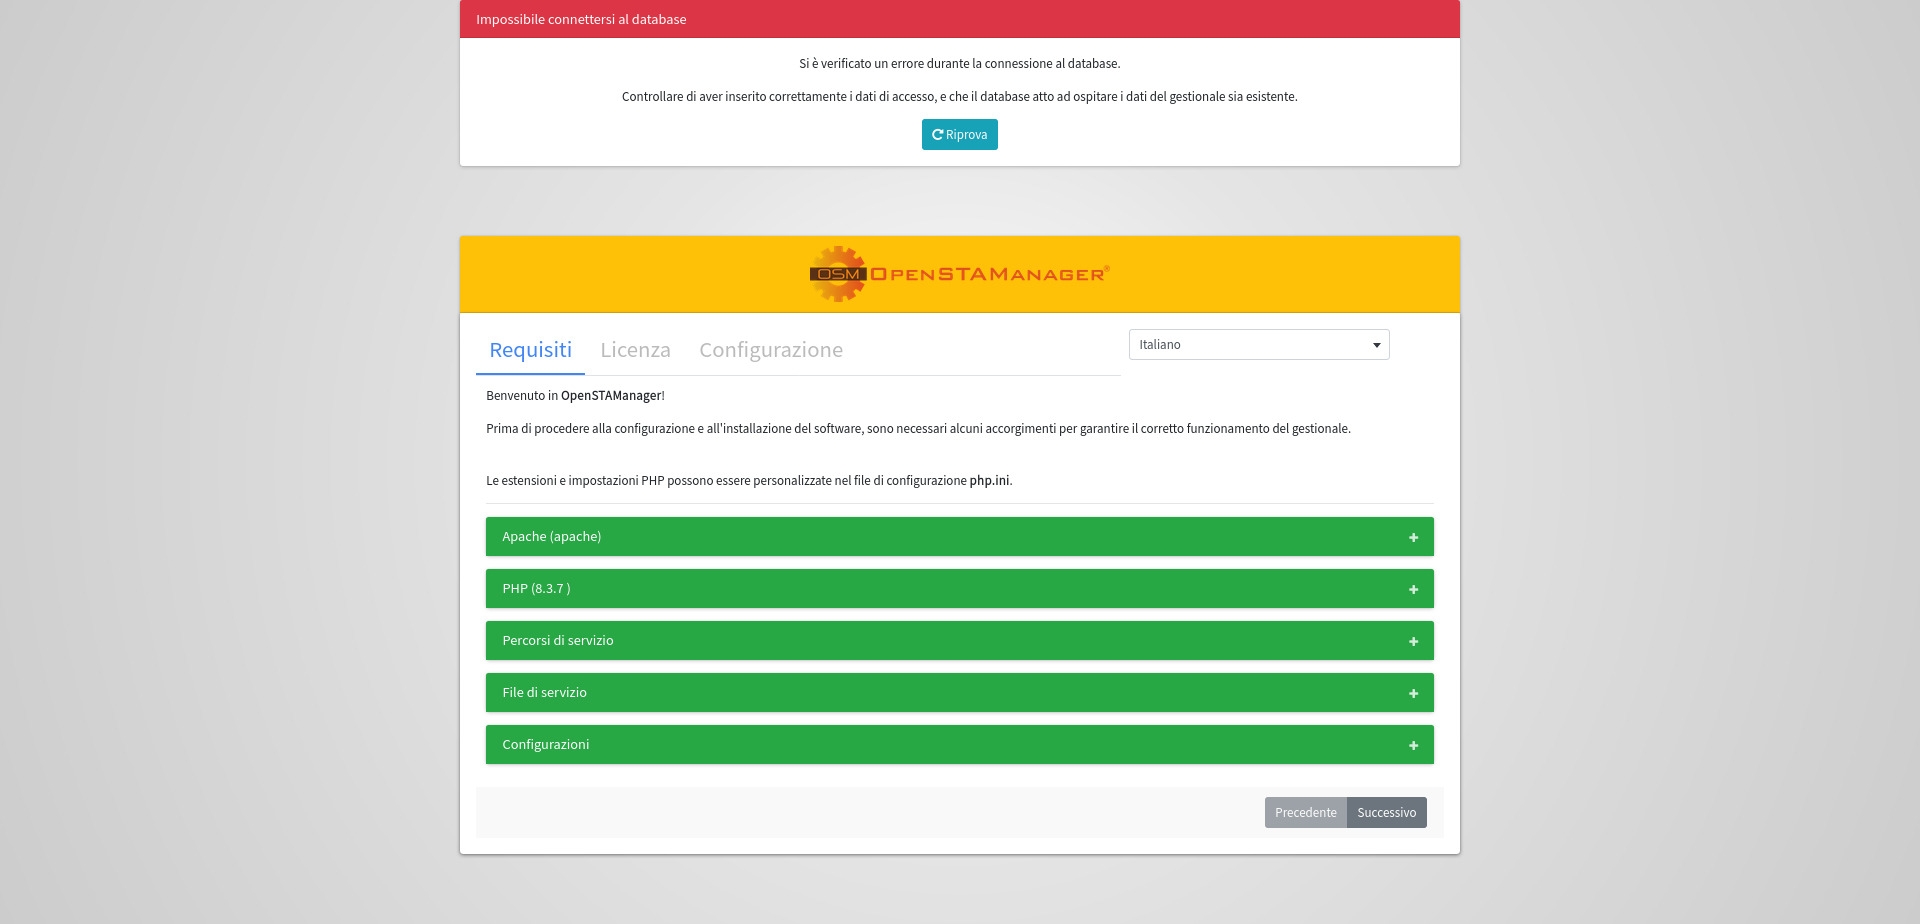
Task: Expand the Configurazioni section title
Action: click(x=545, y=745)
